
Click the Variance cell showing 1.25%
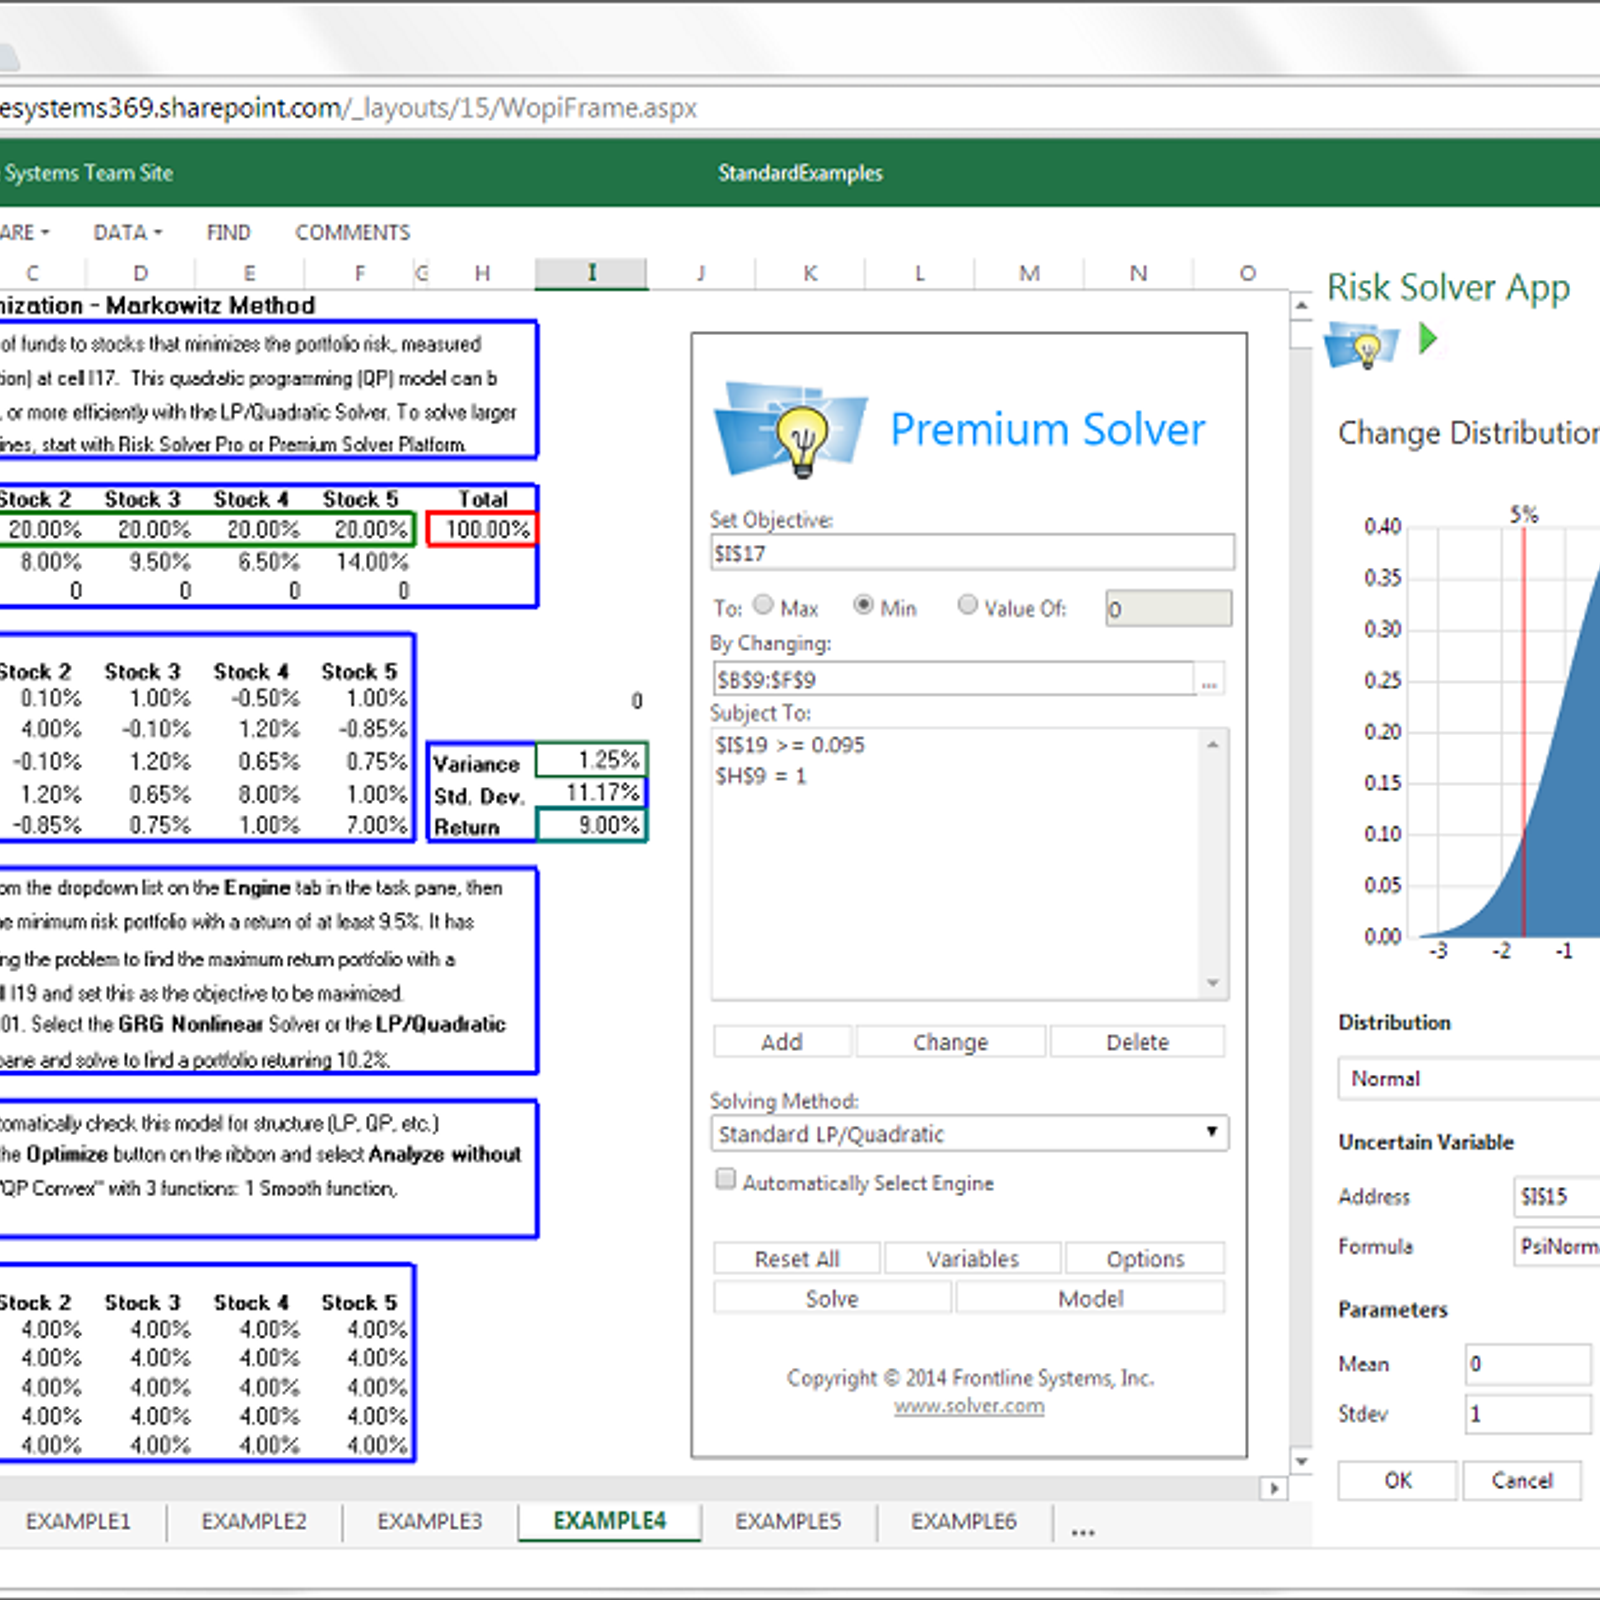591,760
